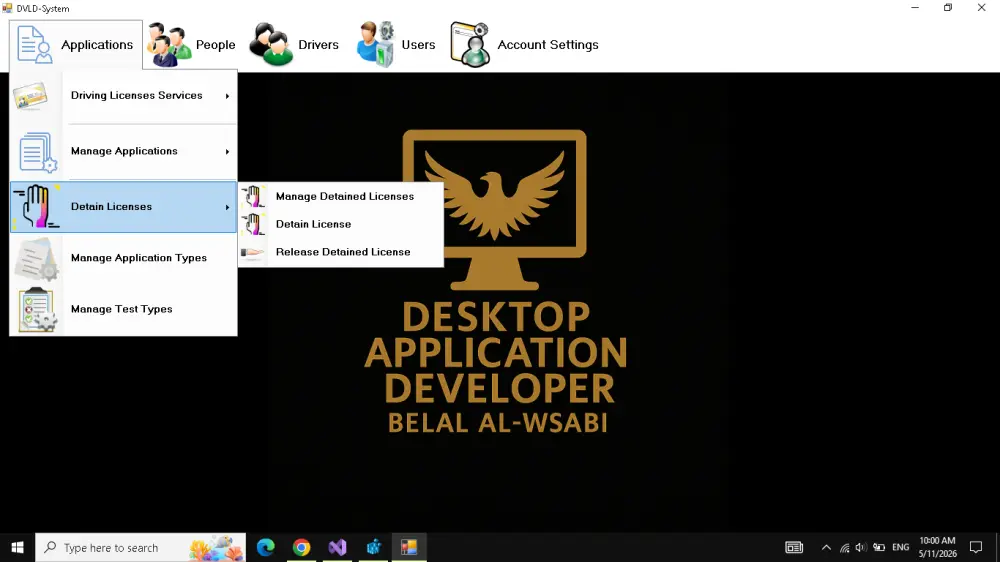1000x562 pixels.
Task: Click the Manage Detained Licenses hand icon
Action: (x=253, y=196)
